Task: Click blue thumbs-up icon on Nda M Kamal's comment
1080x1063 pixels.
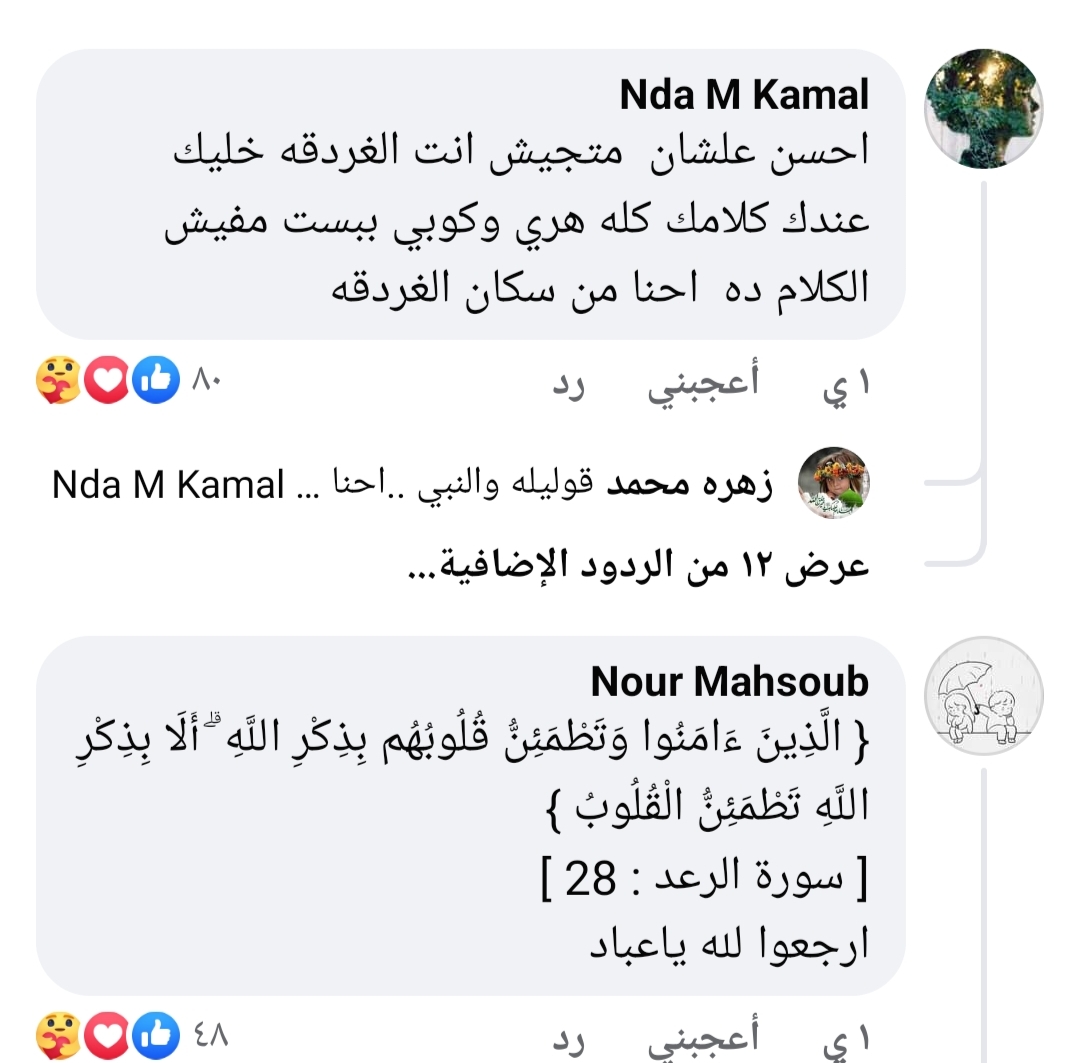Action: pos(155,381)
